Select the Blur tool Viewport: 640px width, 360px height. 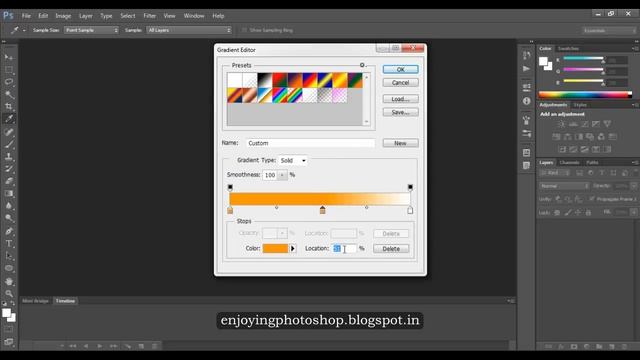[x=9, y=206]
